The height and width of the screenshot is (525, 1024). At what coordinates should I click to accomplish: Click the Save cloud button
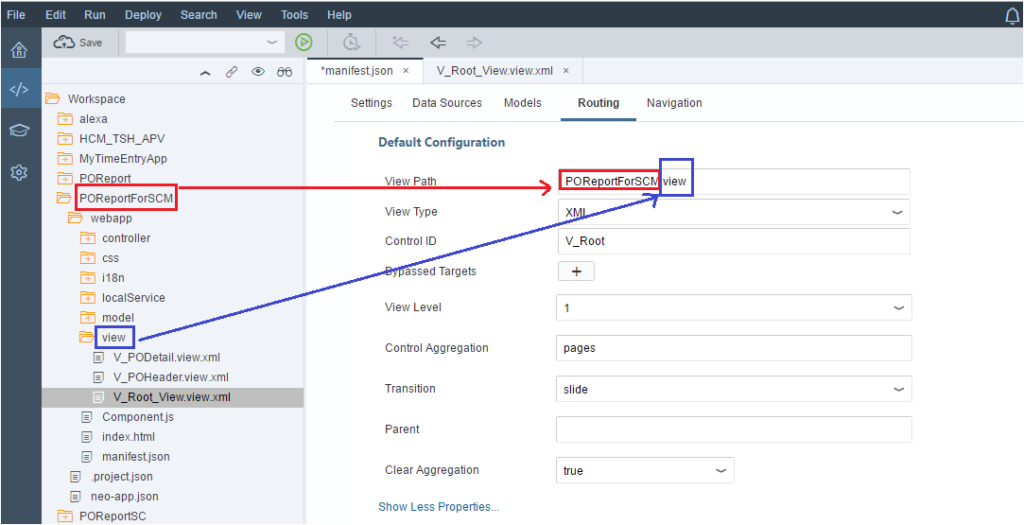(x=78, y=42)
